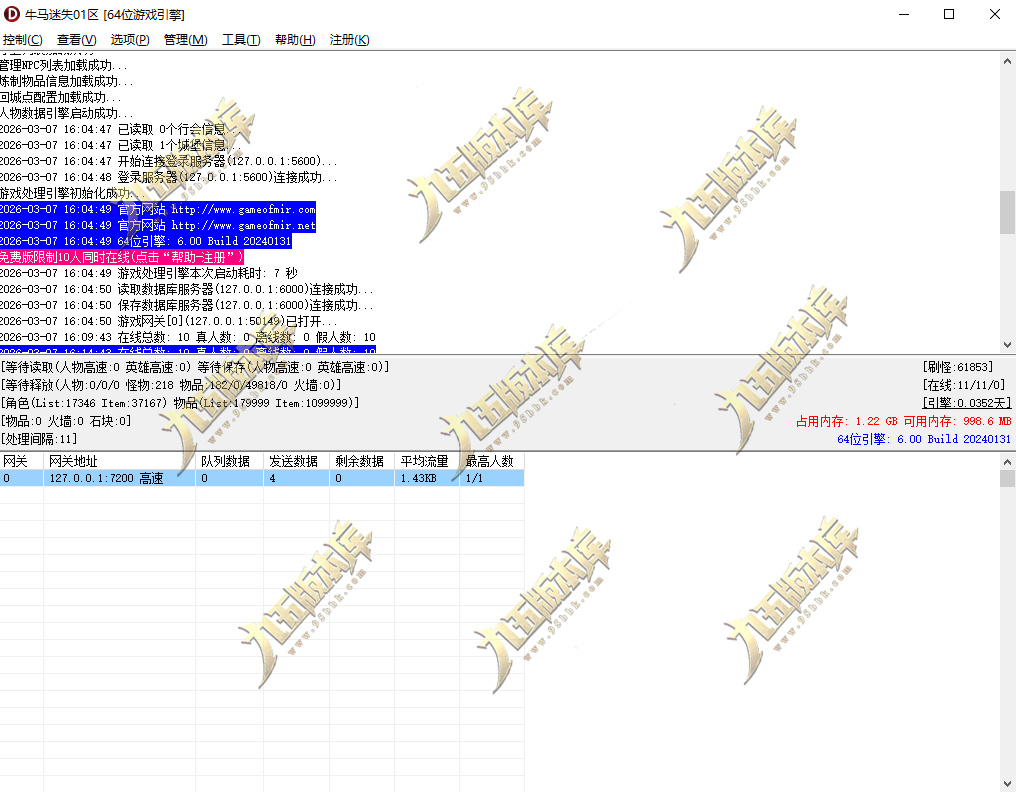Image resolution: width=1016 pixels, height=793 pixels.
Task: Open the 帮助(H) menu
Action: [x=295, y=40]
